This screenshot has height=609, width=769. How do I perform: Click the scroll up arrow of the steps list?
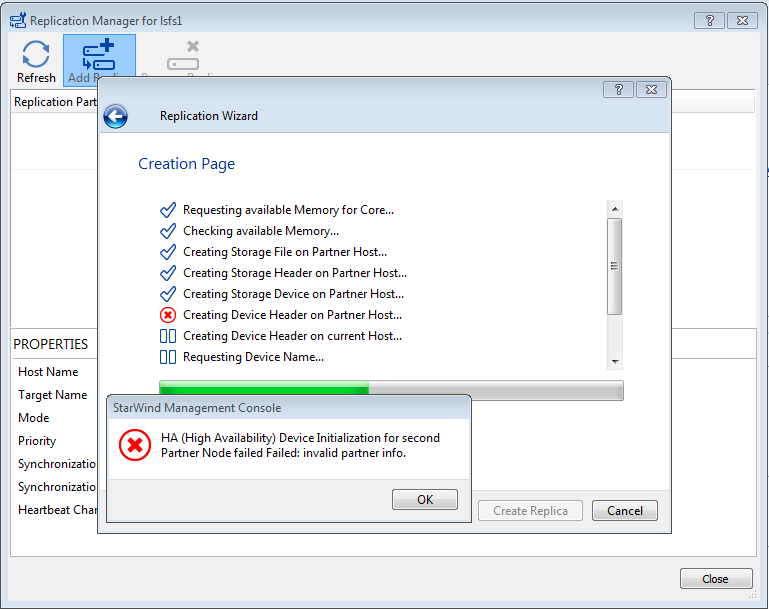615,209
